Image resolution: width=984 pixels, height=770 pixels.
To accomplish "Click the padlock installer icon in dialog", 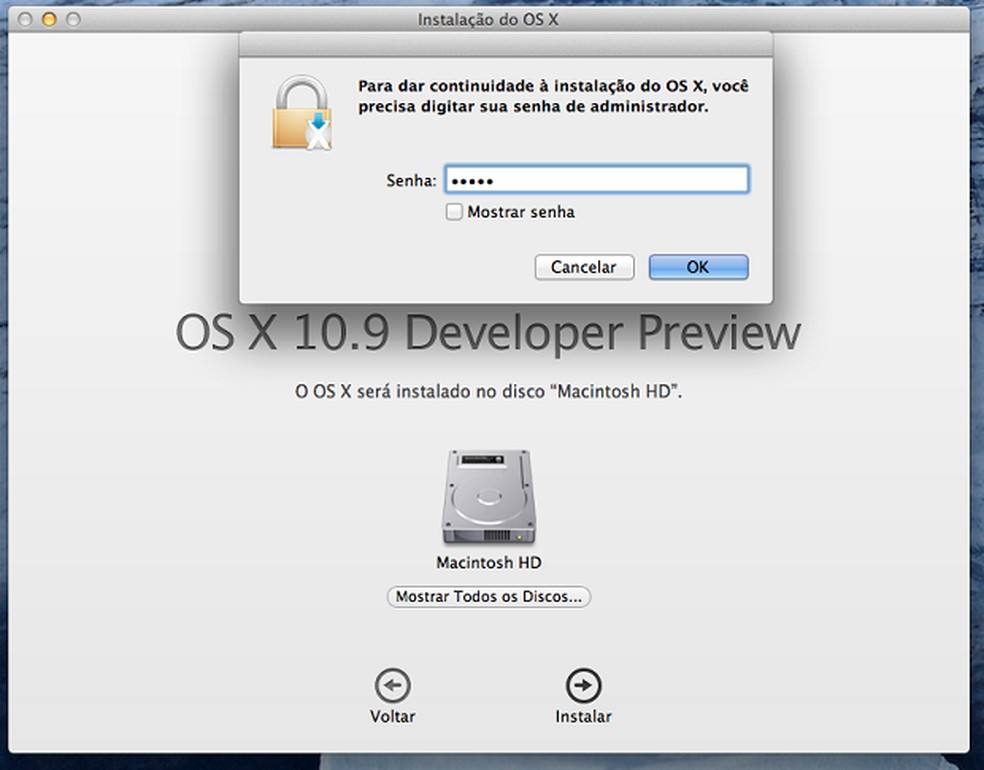I will click(302, 113).
